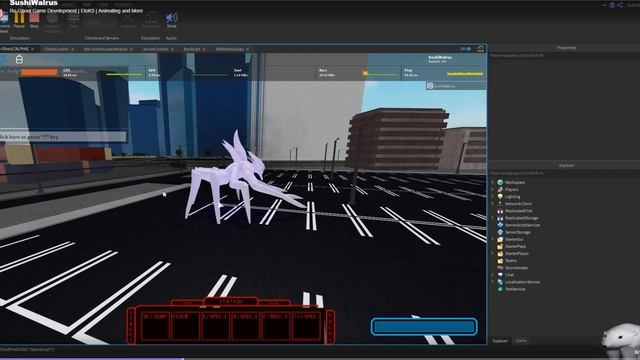
Task: Click the Chat bubble icon in Explorer
Action: coord(500,275)
